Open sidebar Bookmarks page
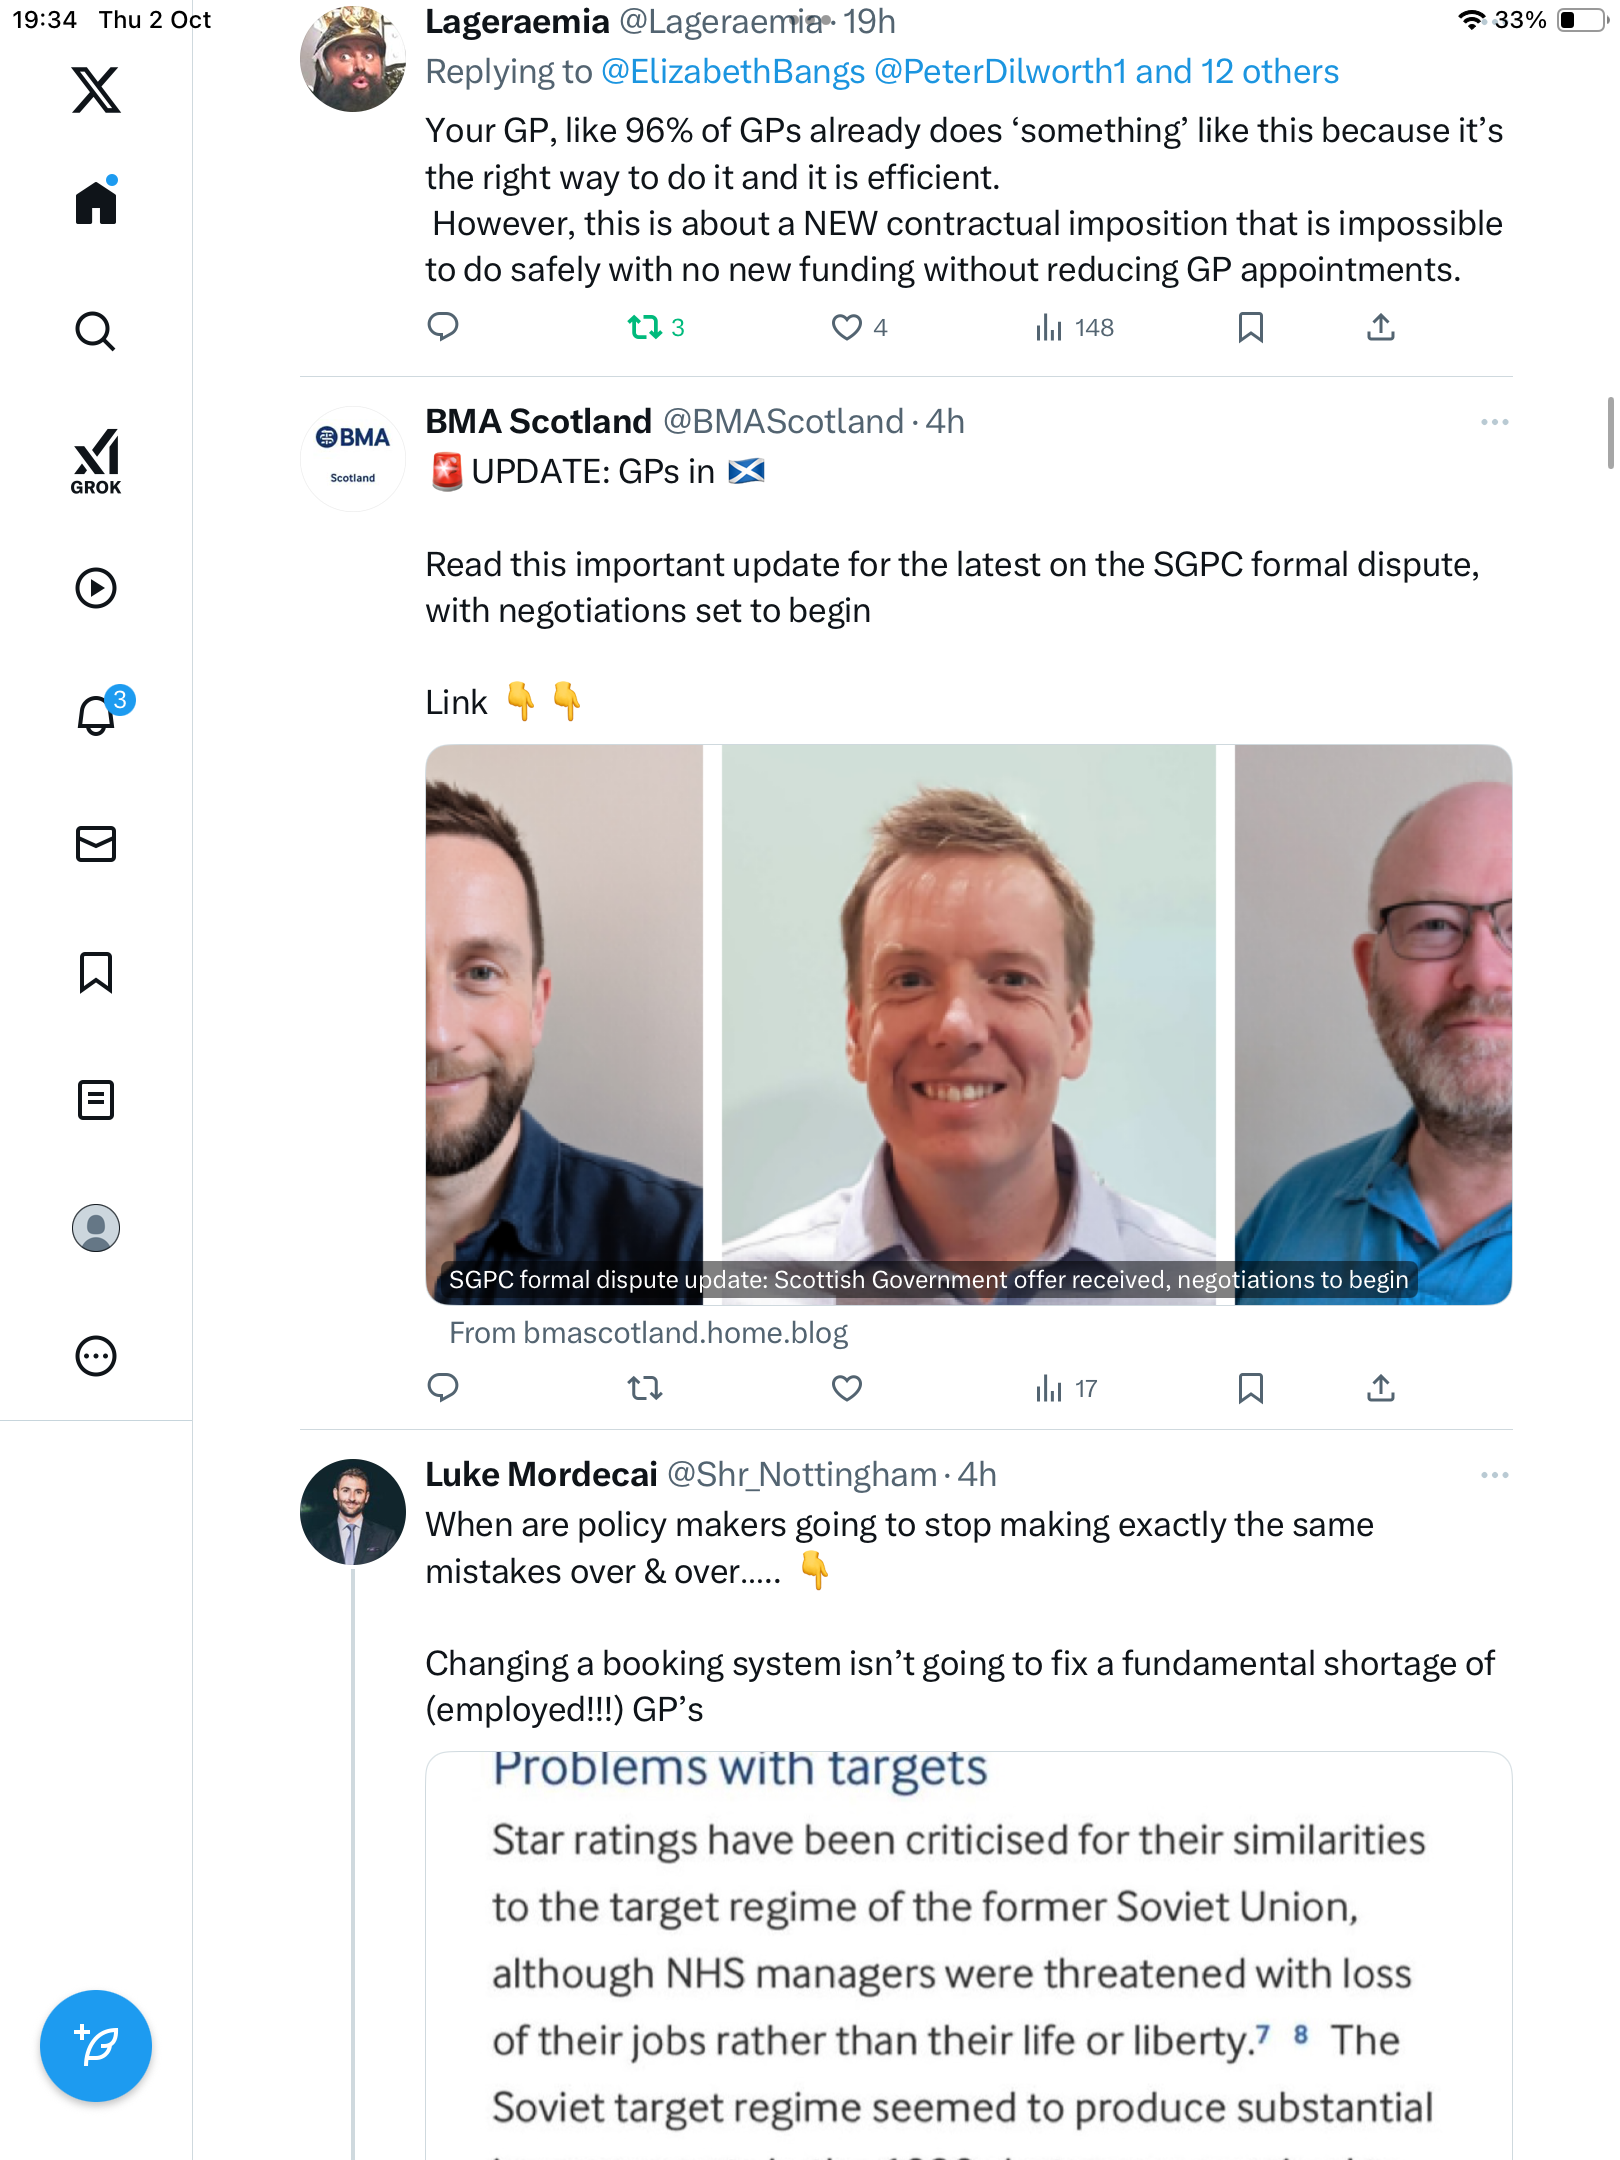 pos(96,972)
